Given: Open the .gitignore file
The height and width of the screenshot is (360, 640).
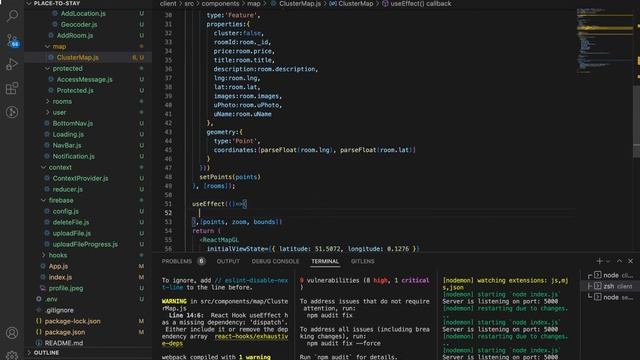Looking at the screenshot, I should pos(60,310).
